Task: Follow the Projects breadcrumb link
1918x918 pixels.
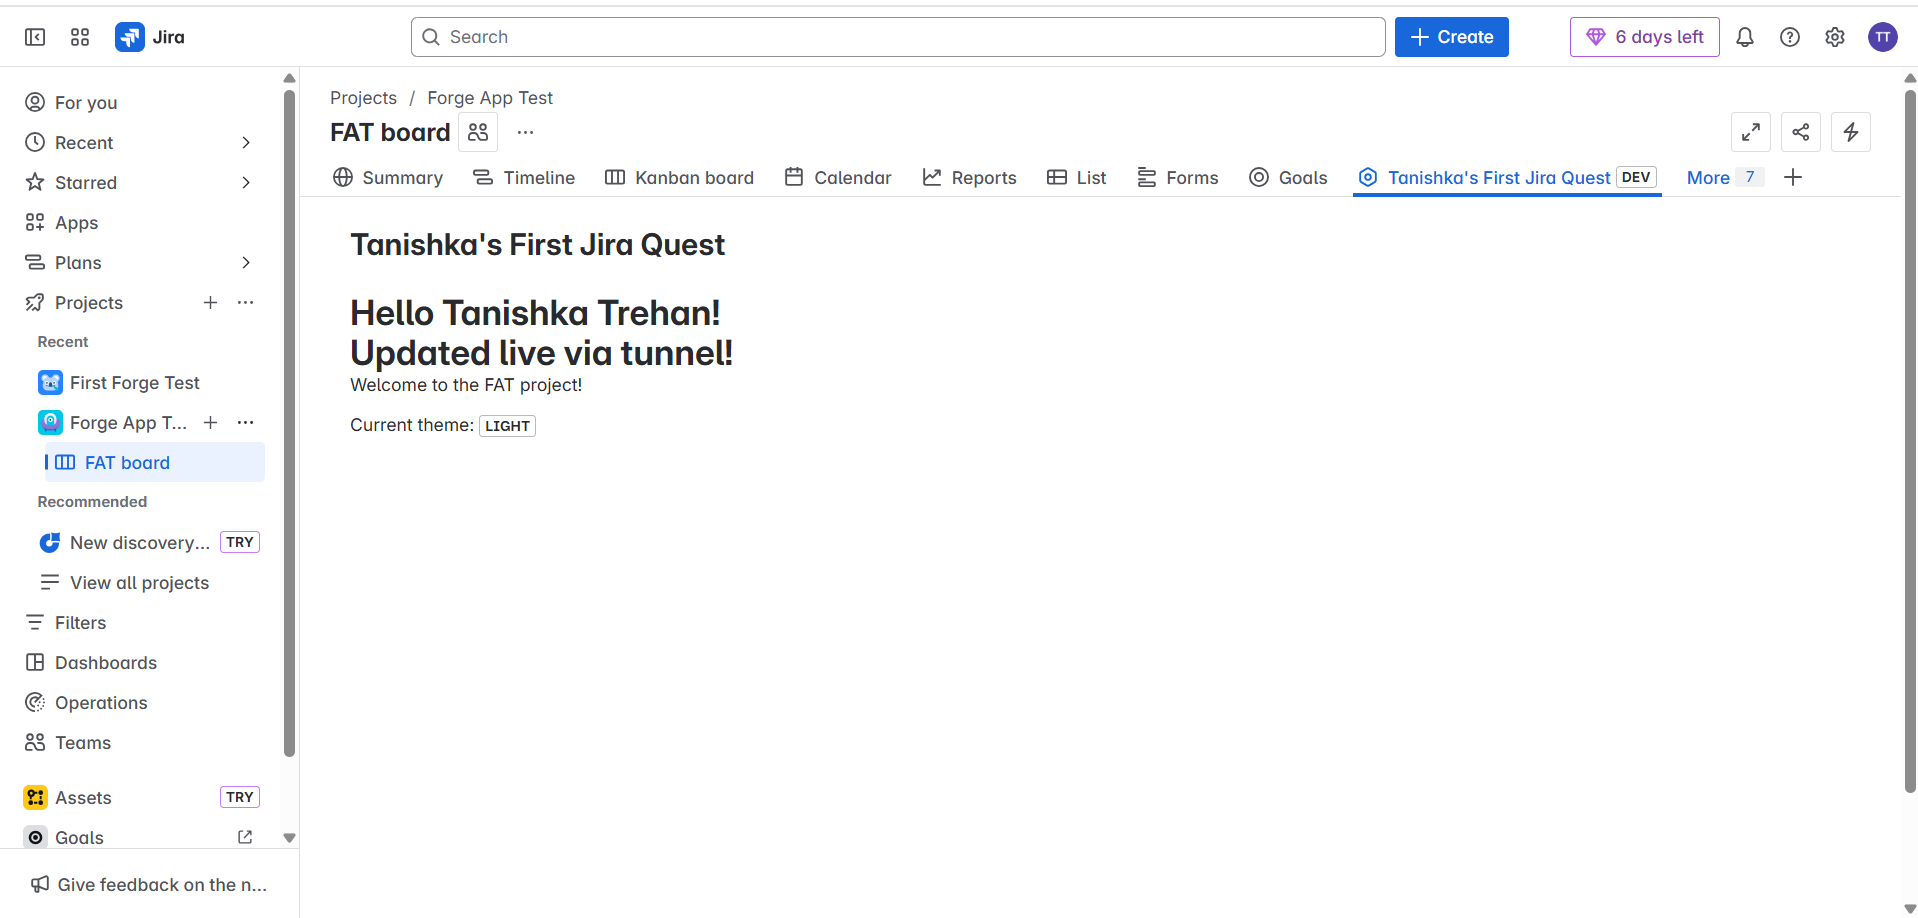Action: 363,98
